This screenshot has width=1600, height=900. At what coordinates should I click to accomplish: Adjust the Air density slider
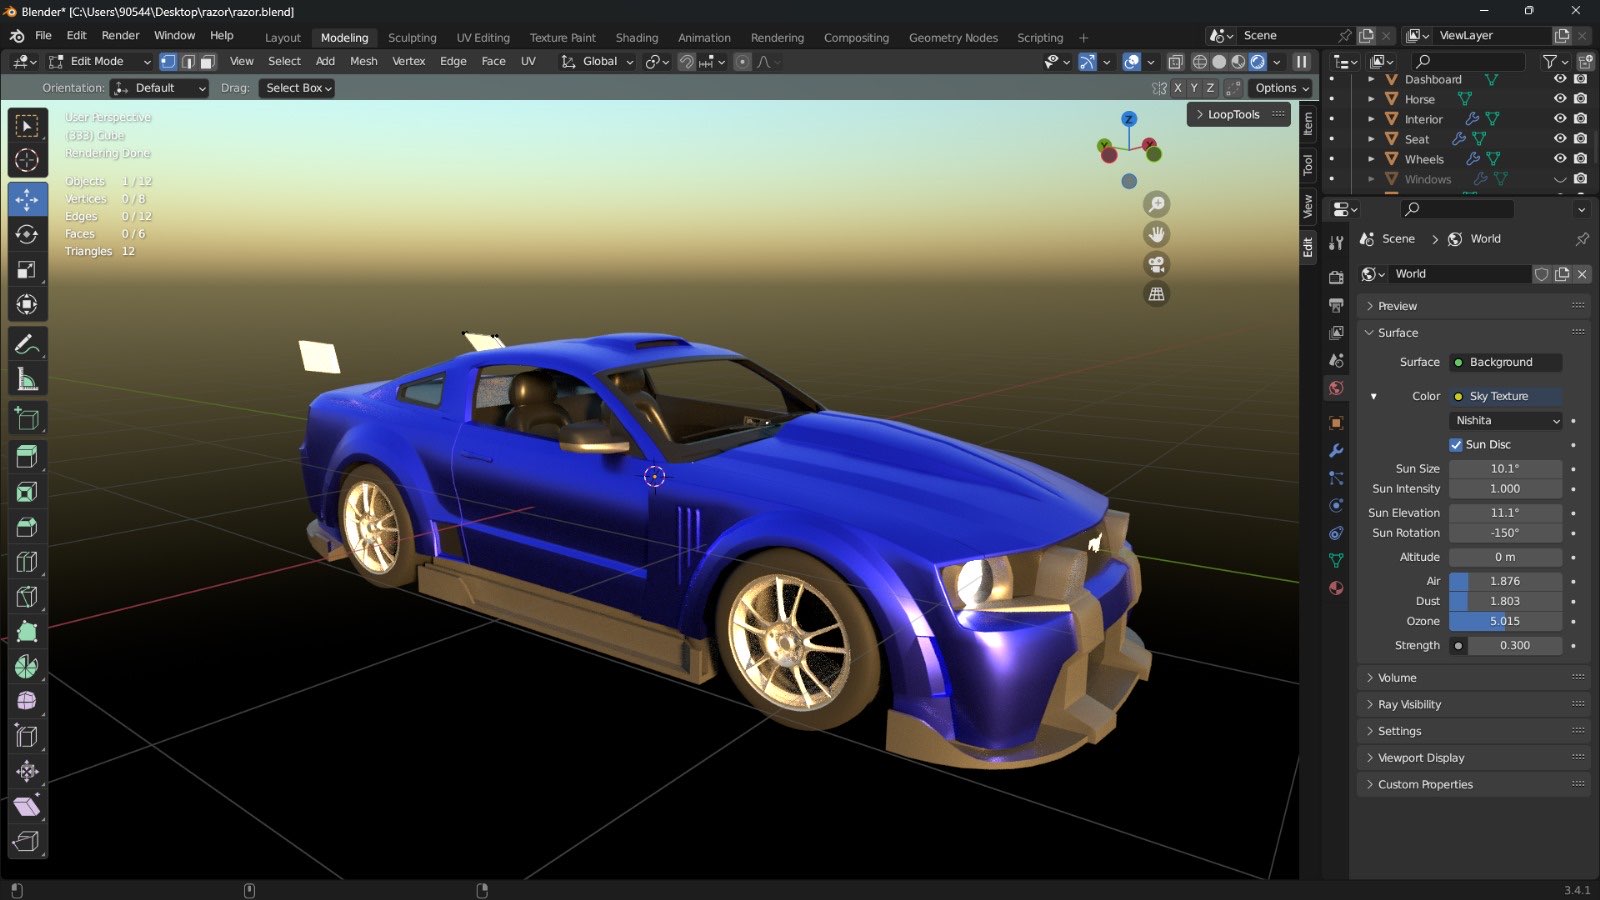[1505, 582]
